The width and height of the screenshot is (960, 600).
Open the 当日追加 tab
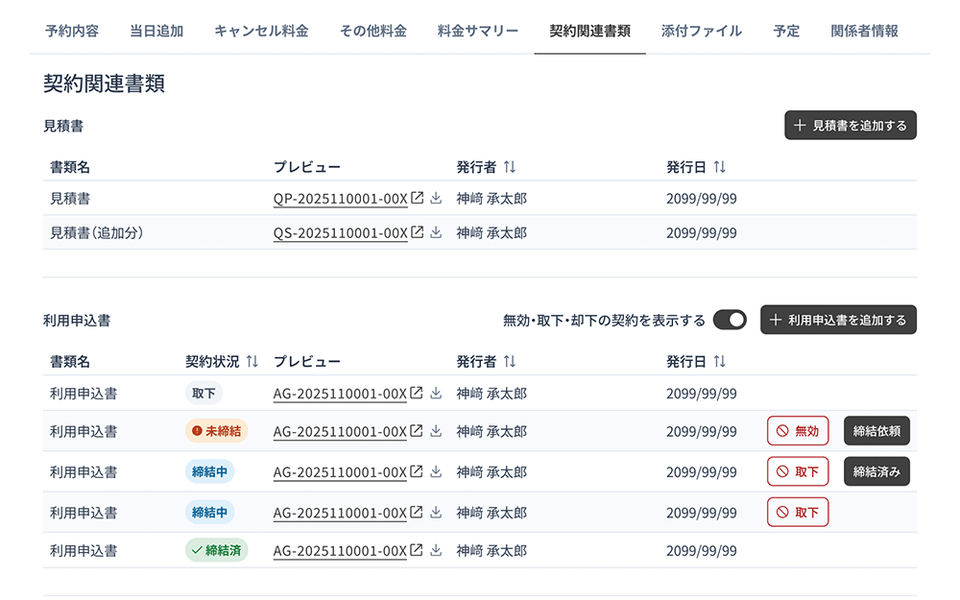(x=157, y=31)
